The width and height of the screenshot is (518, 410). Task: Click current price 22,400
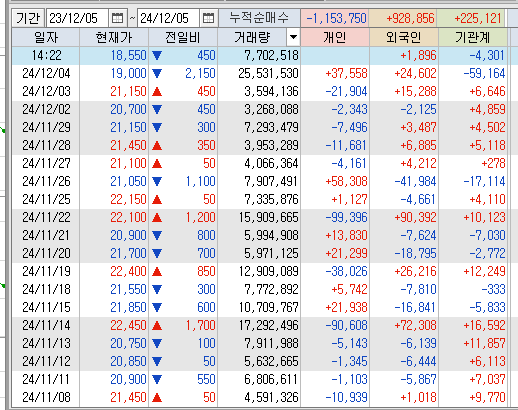[128, 271]
